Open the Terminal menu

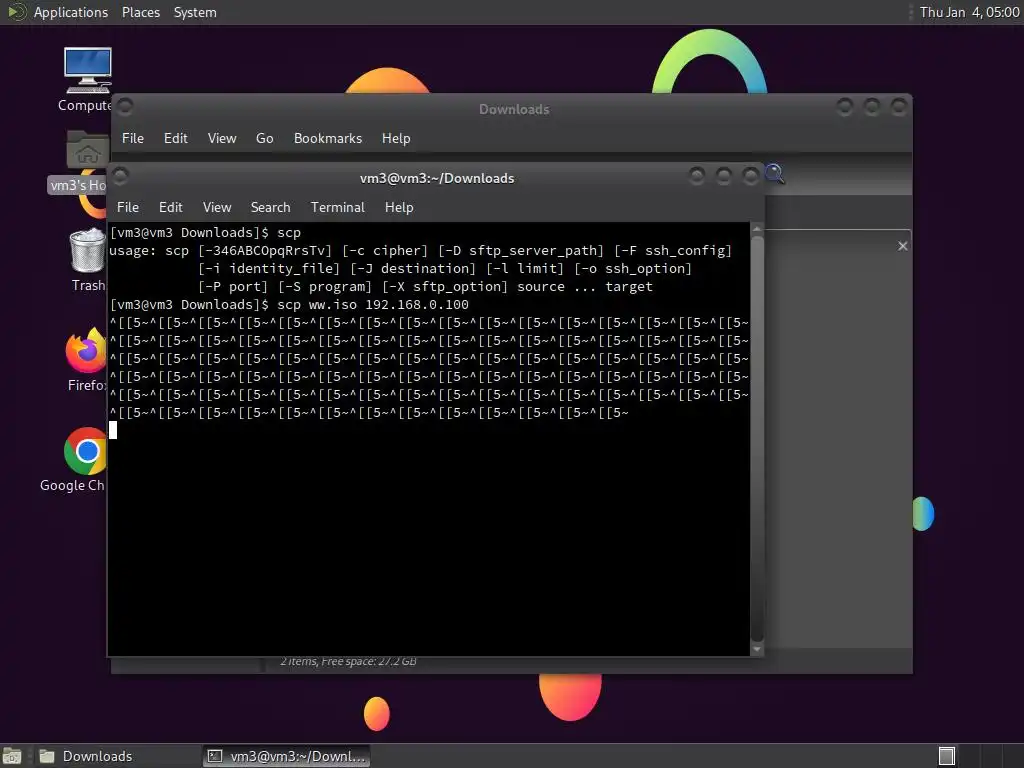[x=338, y=207]
